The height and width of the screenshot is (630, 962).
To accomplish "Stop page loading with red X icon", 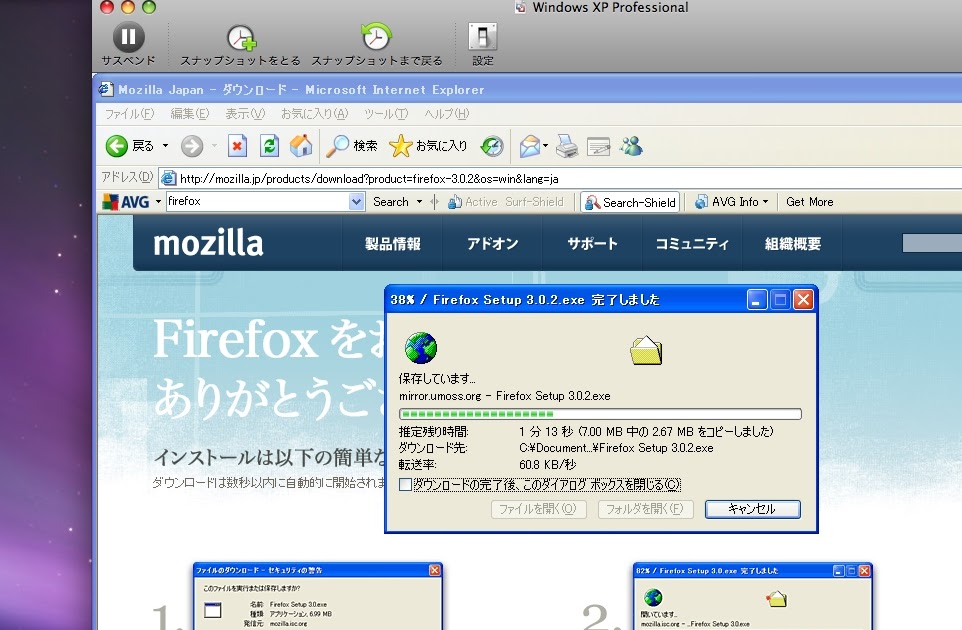I will click(x=237, y=146).
